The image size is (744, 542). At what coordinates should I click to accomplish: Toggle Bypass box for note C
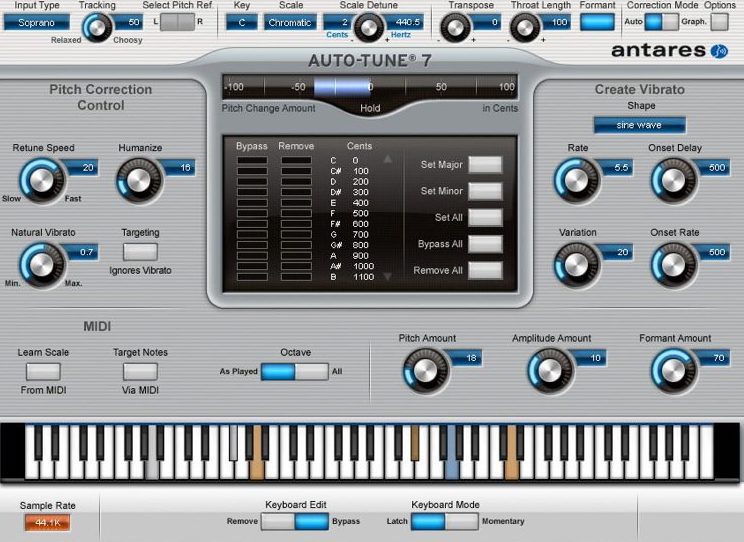coord(252,160)
